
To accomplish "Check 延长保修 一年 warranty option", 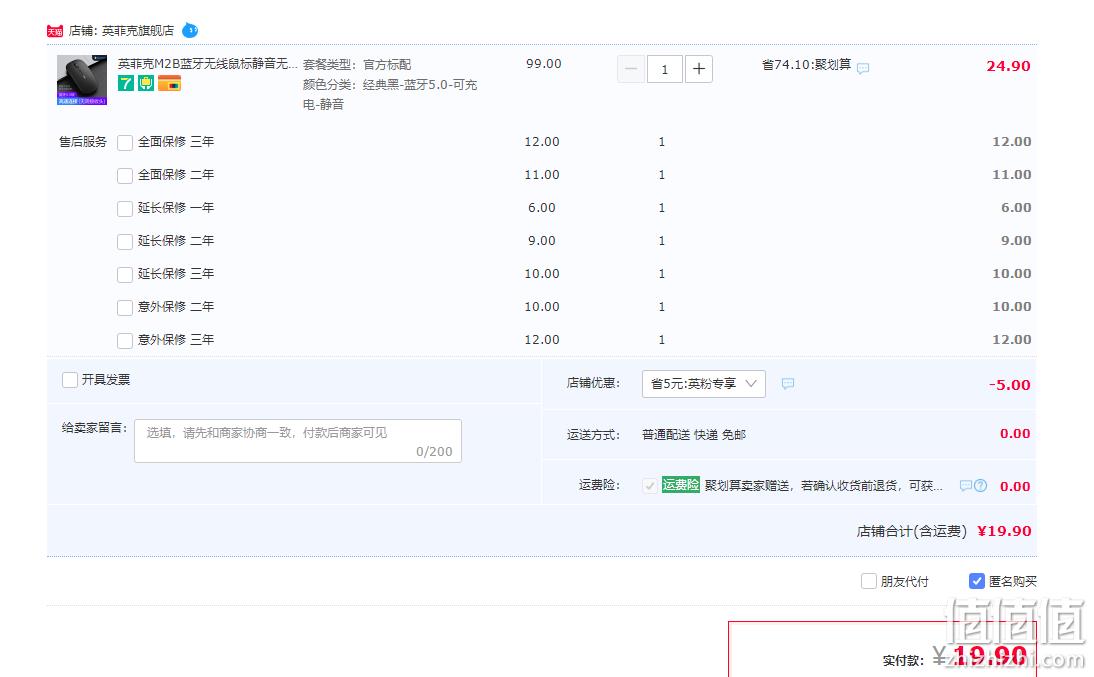I will (x=125, y=209).
